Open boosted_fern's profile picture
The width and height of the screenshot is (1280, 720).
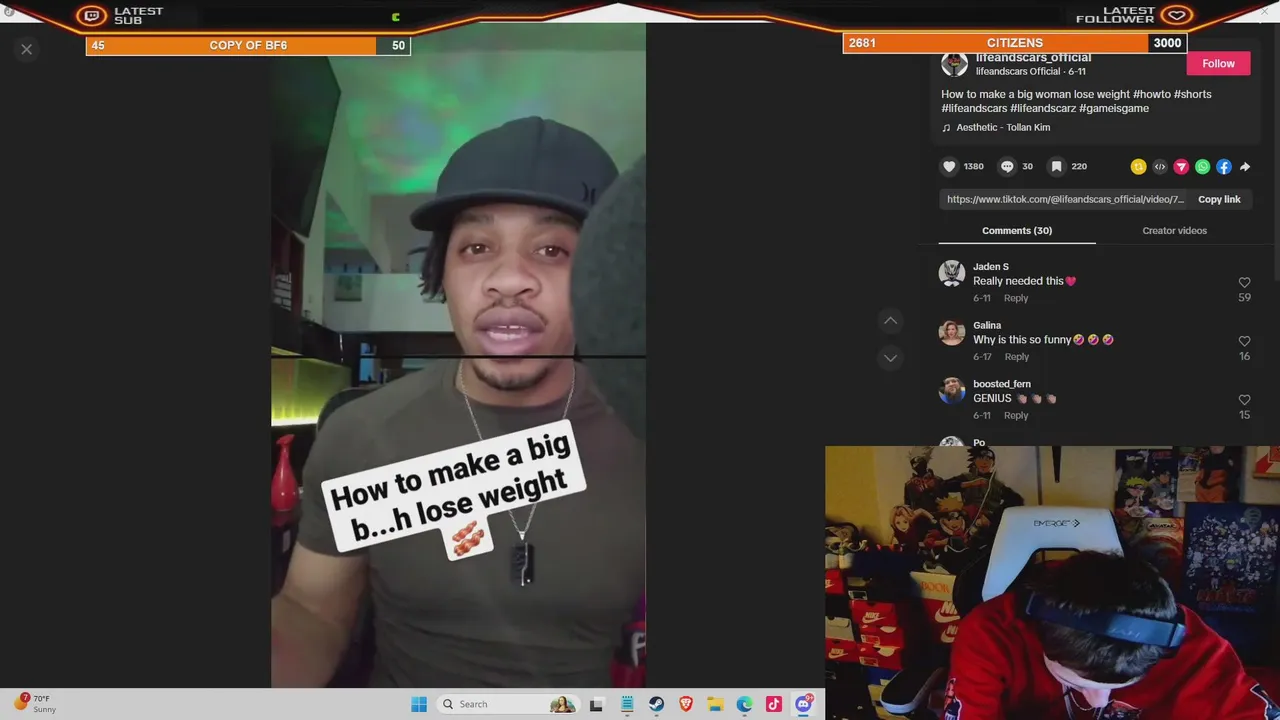point(952,390)
